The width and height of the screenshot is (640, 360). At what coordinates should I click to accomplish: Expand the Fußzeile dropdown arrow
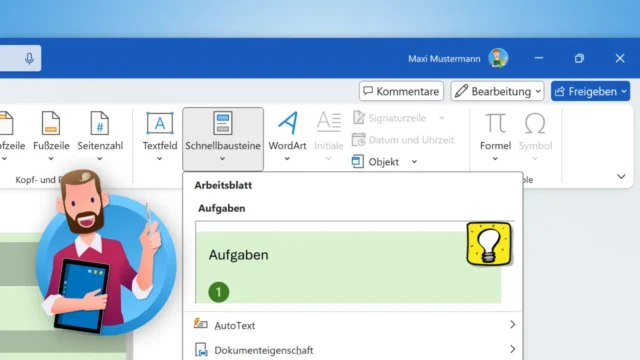point(51,159)
